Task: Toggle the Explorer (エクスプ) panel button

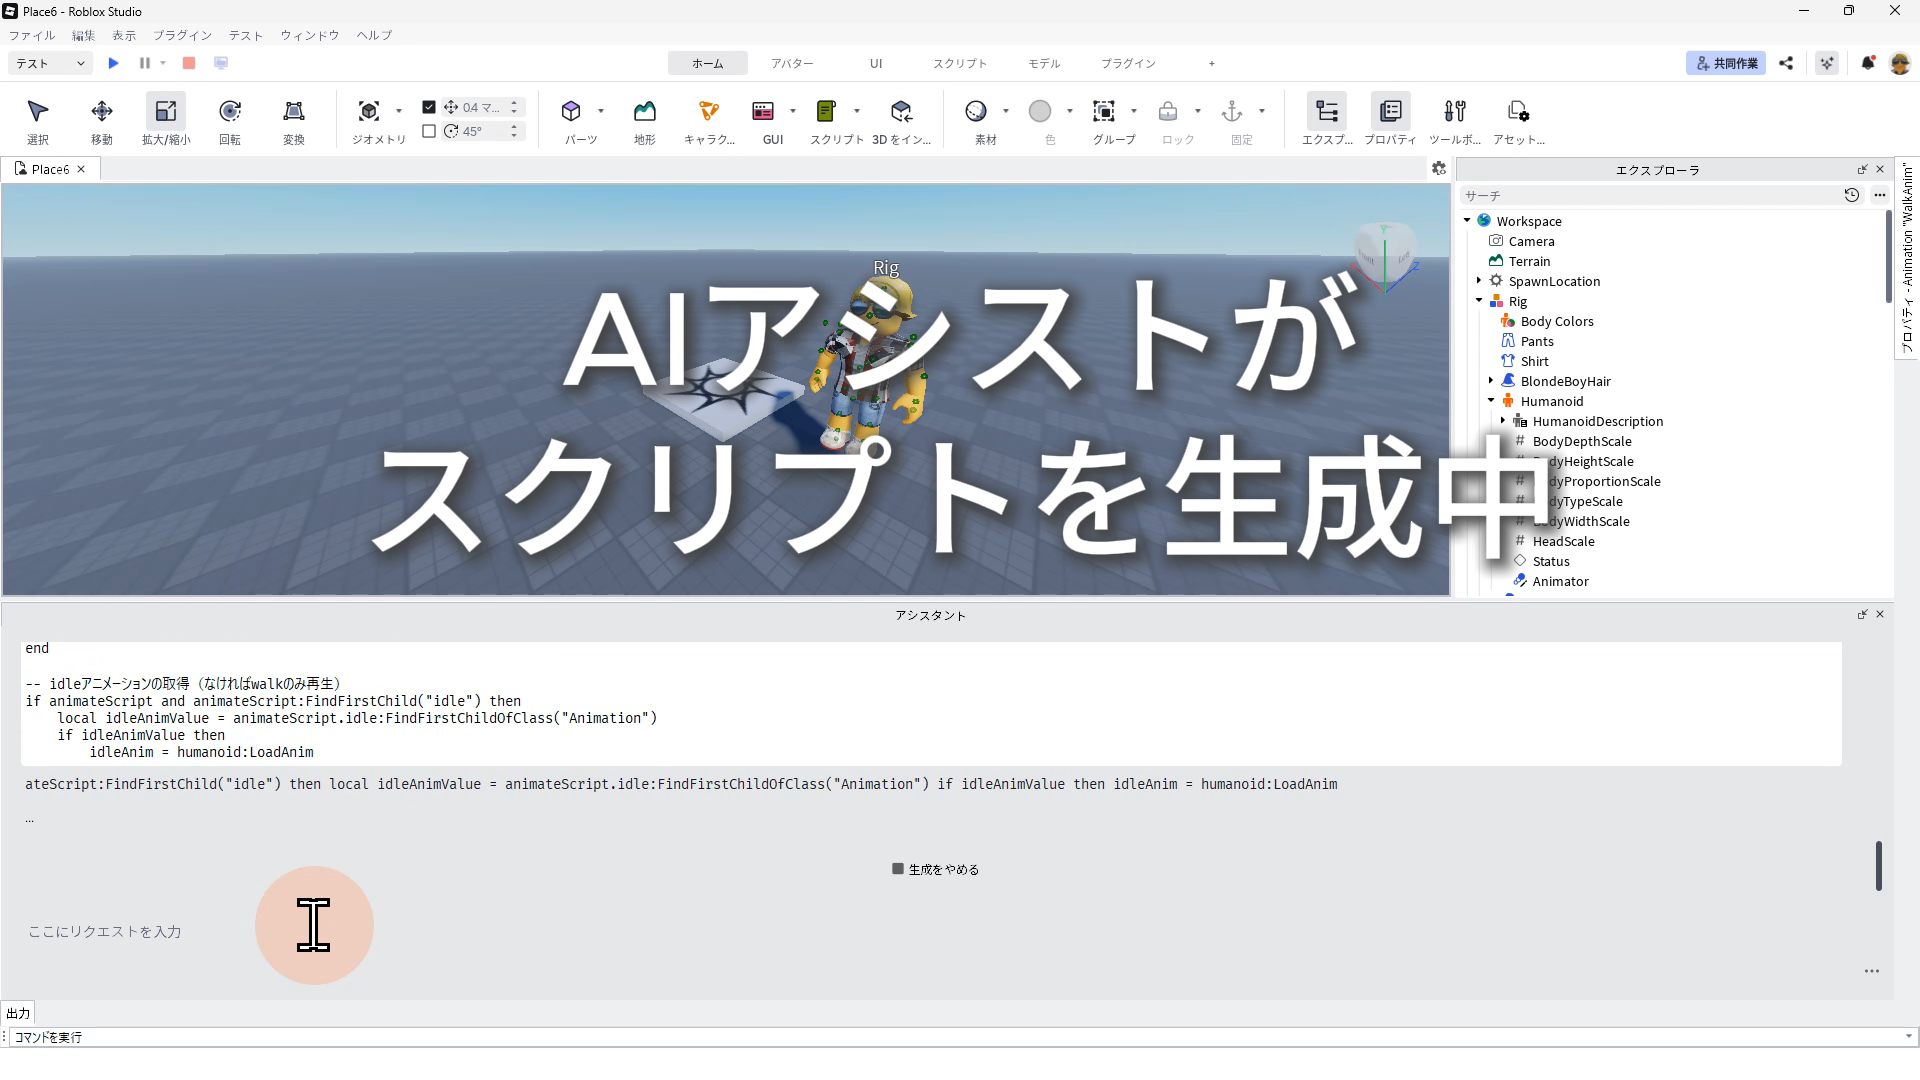Action: pyautogui.click(x=1327, y=112)
